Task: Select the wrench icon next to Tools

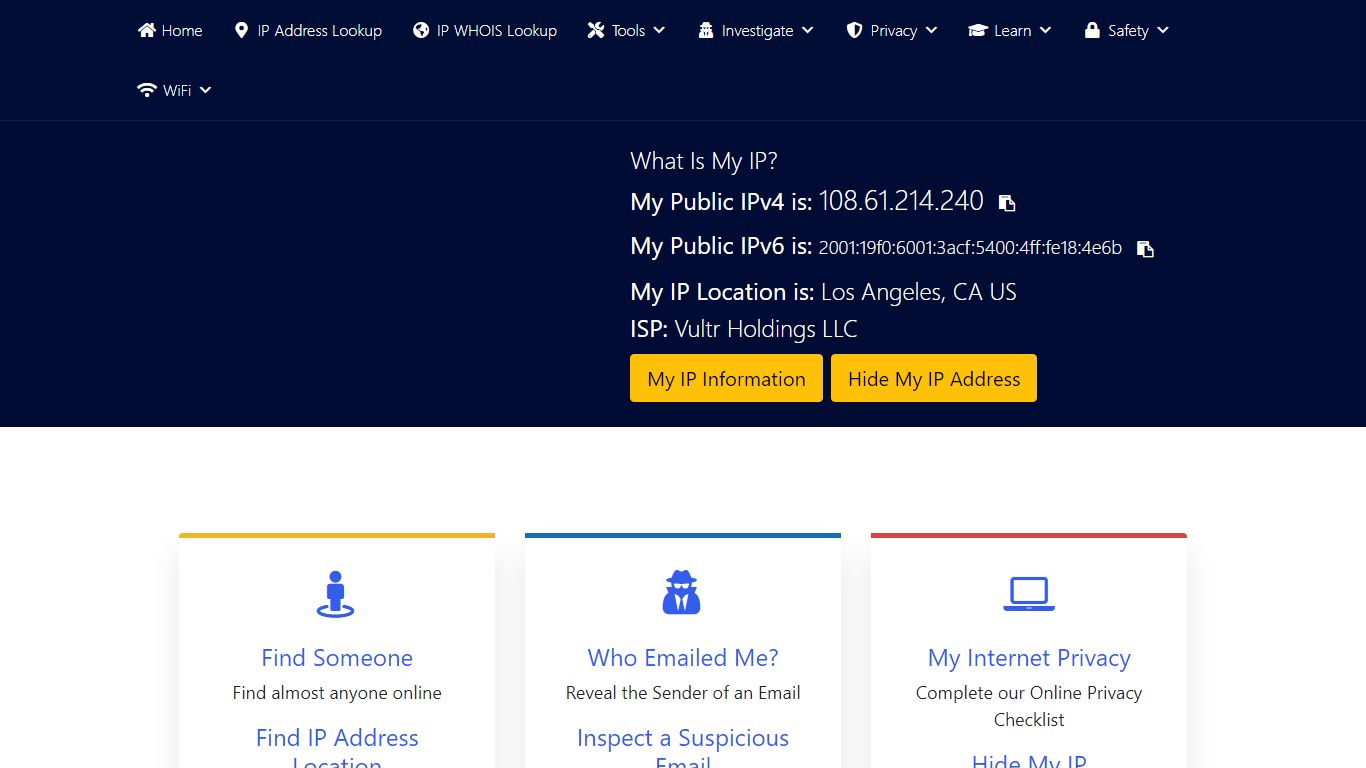Action: 597,30
